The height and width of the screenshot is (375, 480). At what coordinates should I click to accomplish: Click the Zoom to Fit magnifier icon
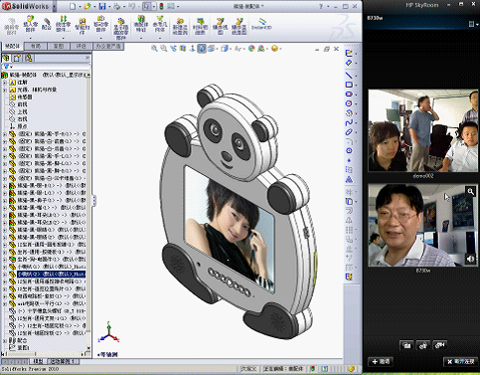pos(154,49)
